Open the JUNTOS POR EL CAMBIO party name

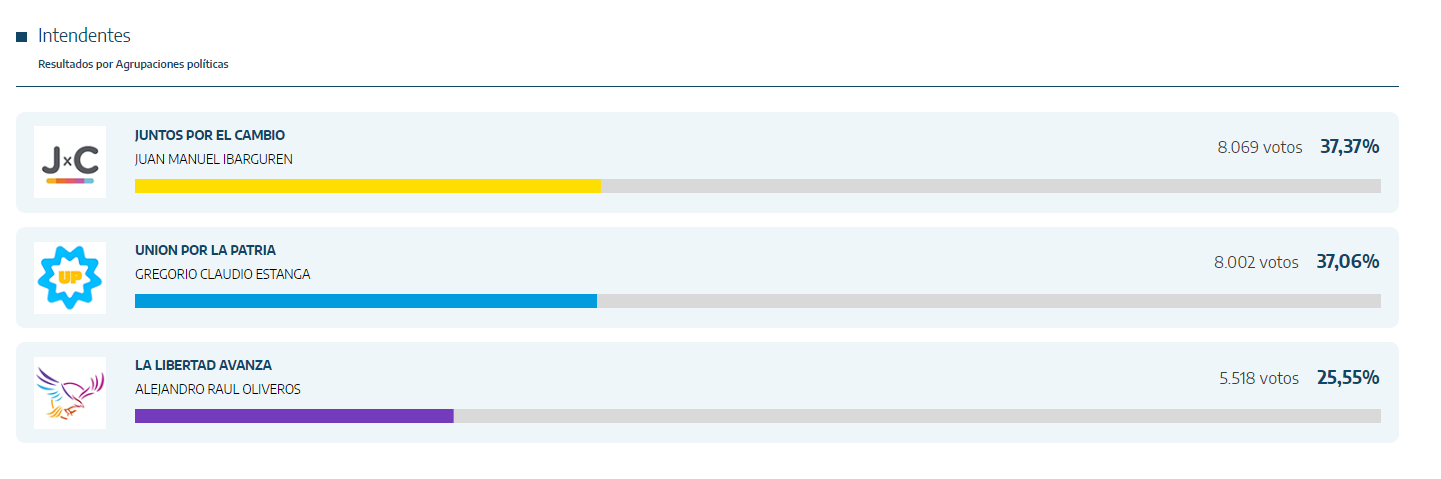click(210, 135)
